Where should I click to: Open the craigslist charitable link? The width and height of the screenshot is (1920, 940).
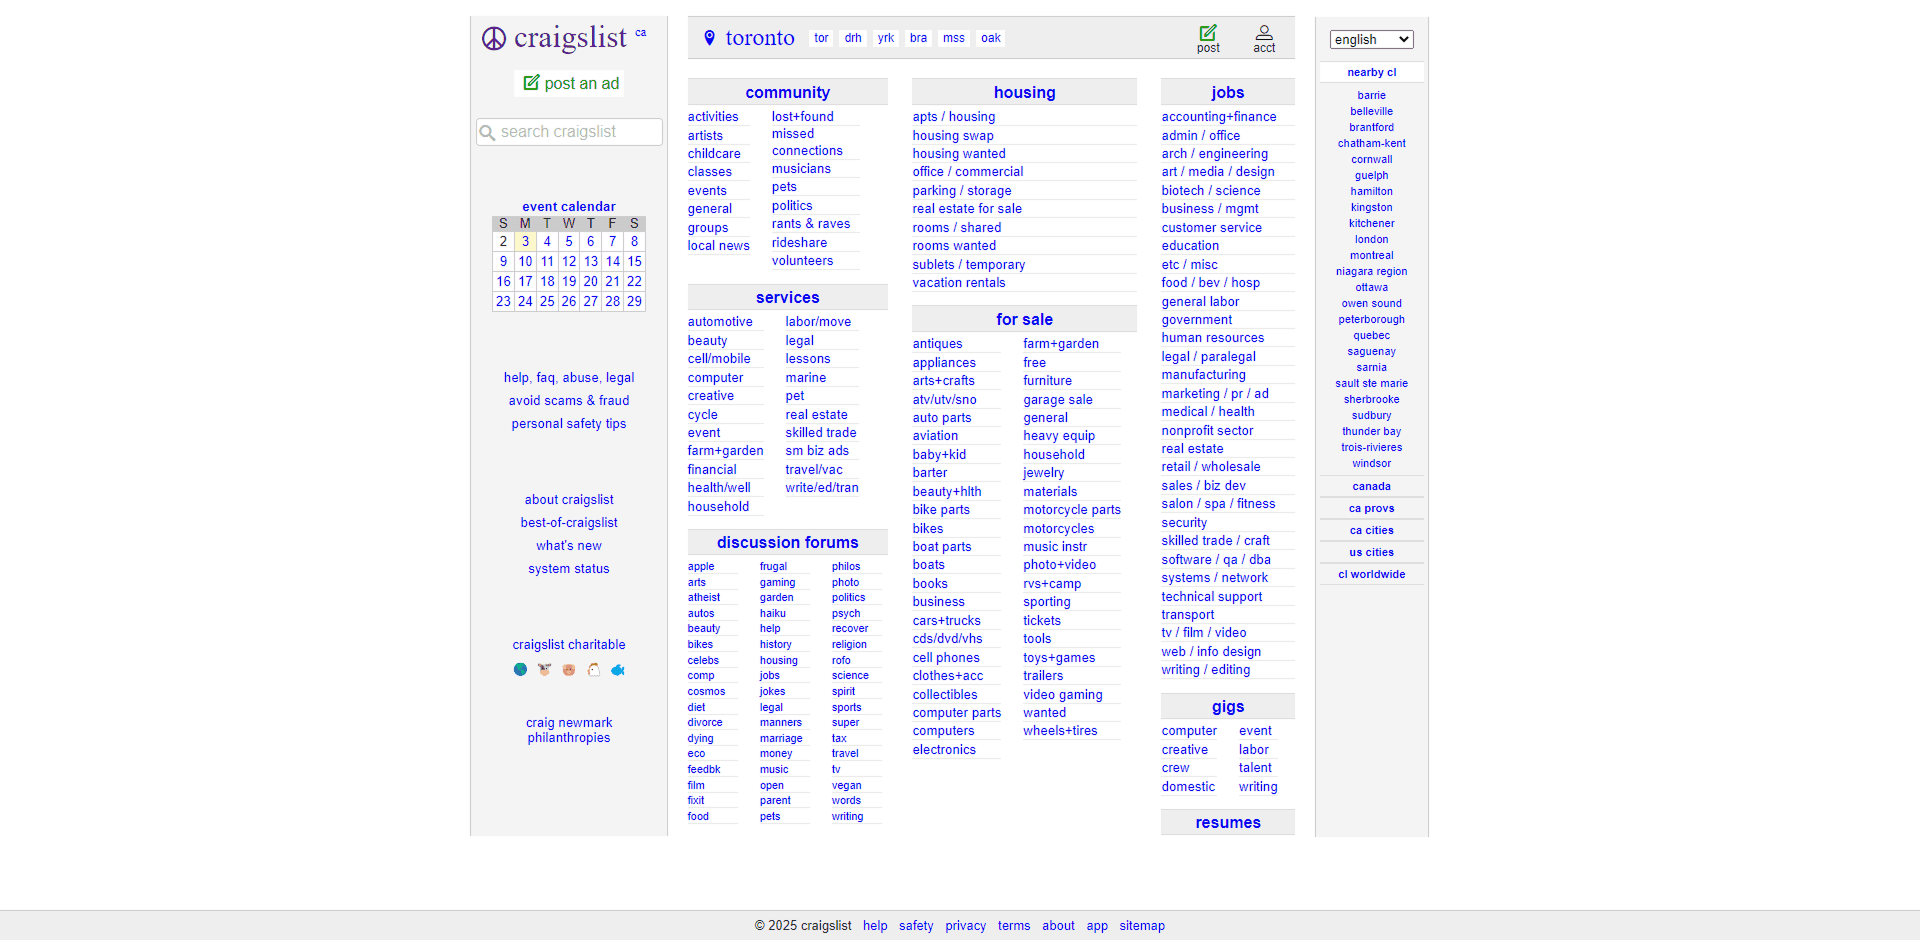point(569,645)
